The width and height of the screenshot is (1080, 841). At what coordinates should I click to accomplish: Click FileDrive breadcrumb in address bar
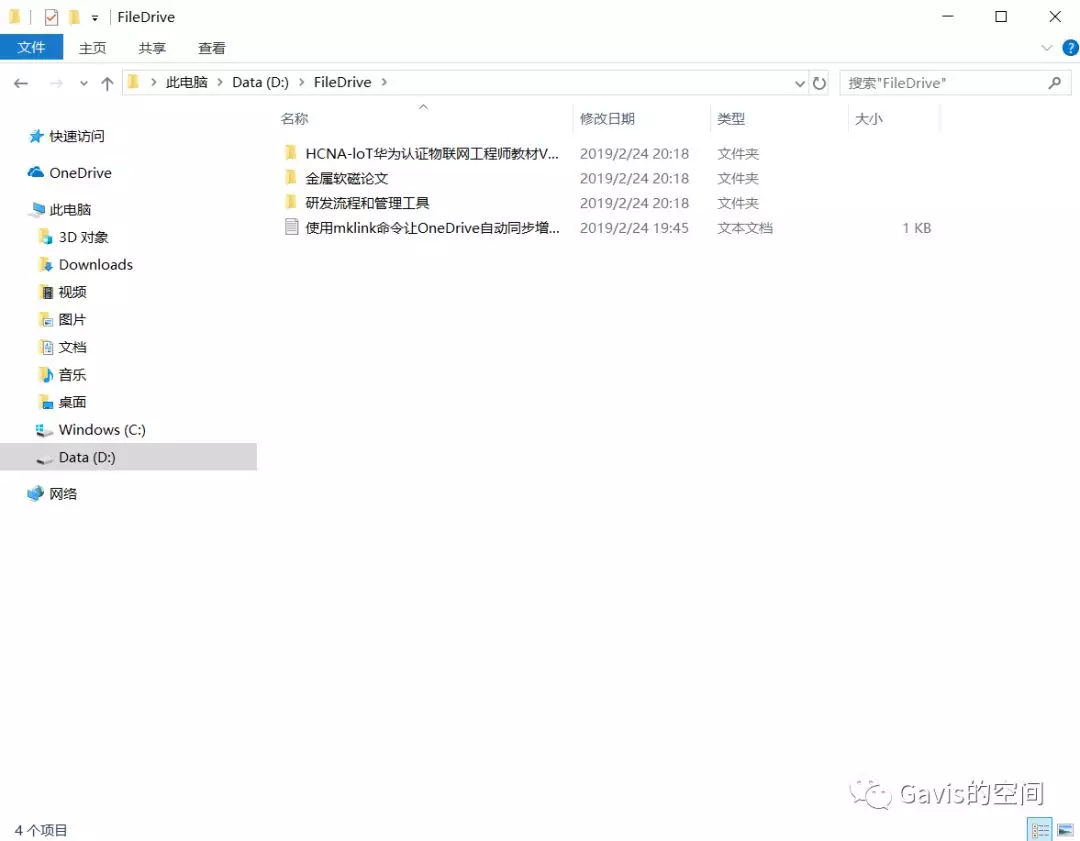pos(342,82)
